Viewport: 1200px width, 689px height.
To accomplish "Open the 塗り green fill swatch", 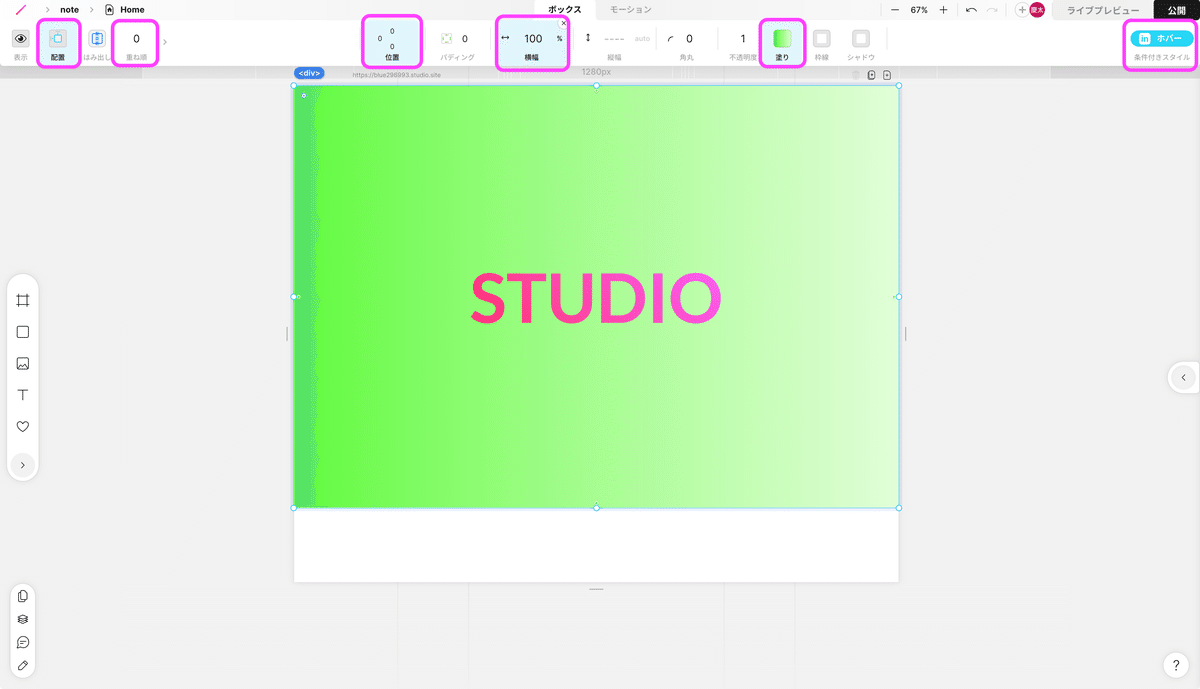I will (782, 39).
